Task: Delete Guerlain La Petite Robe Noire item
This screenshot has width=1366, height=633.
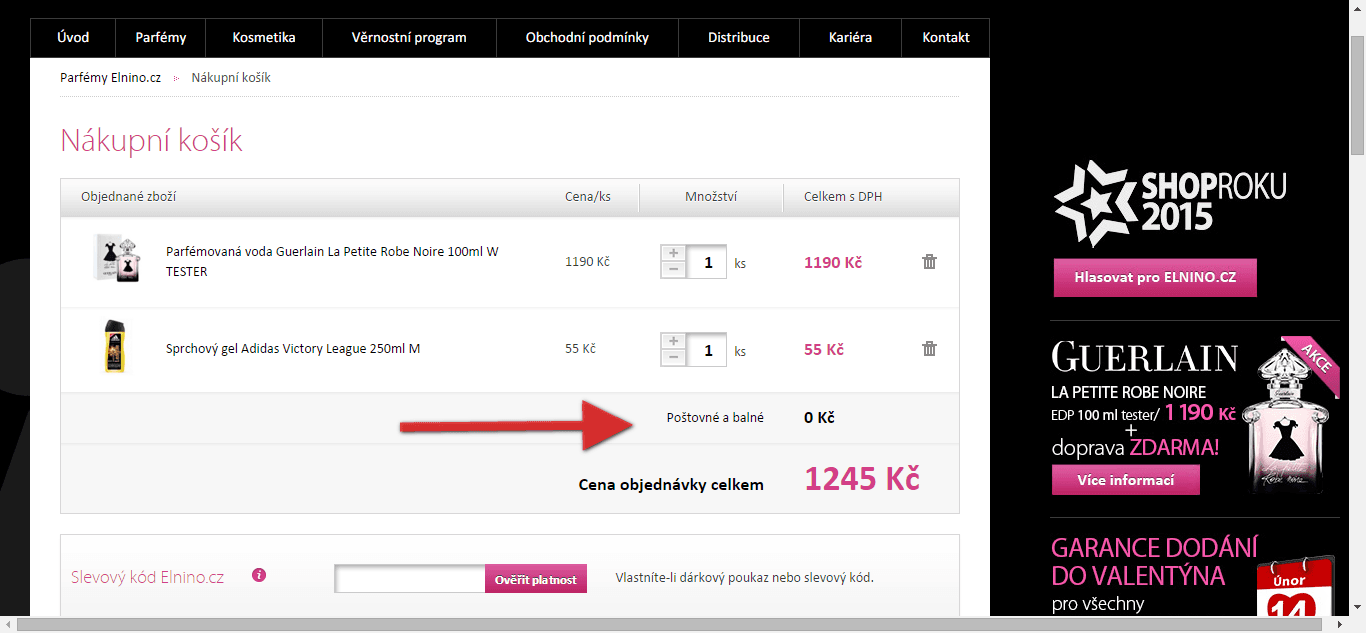Action: (x=929, y=262)
